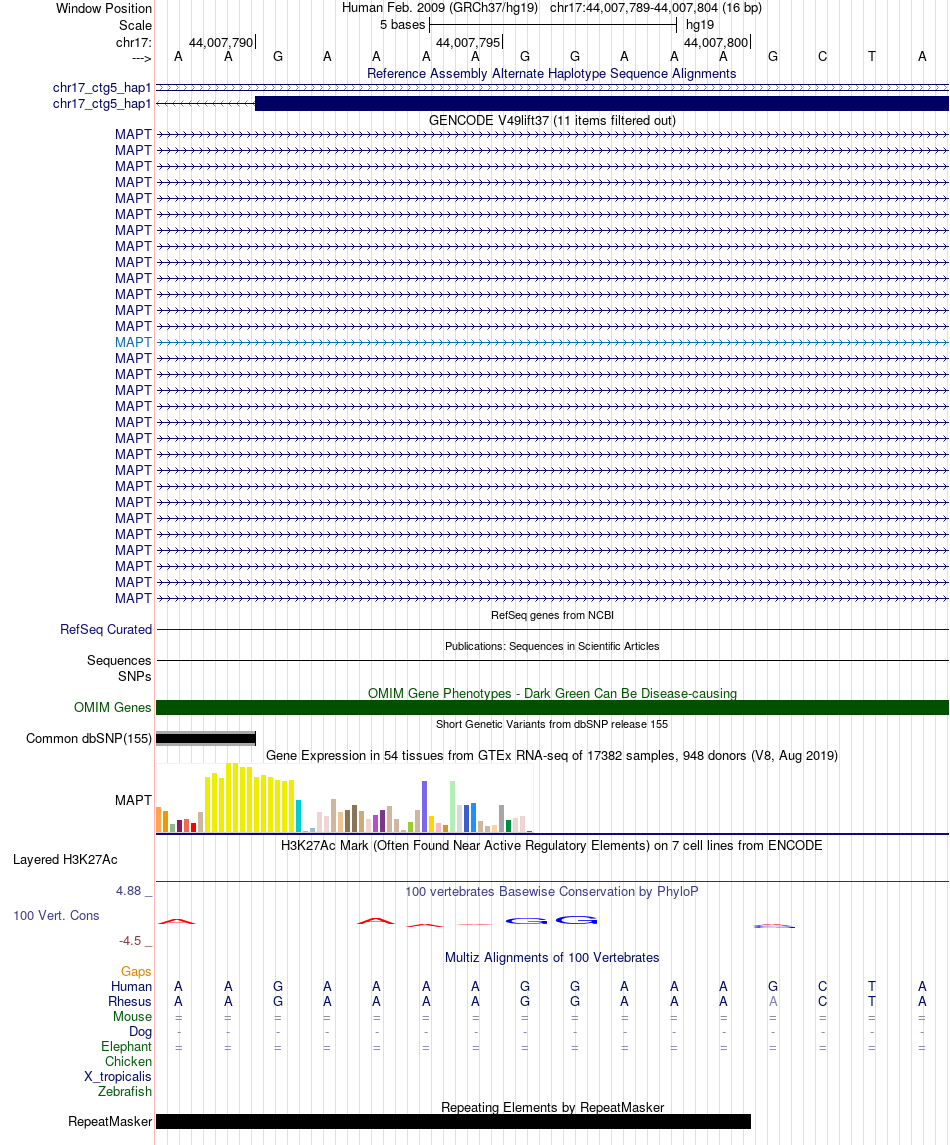Click the 'Layered H3K27Ac' track label
950x1145 pixels.
[65, 860]
